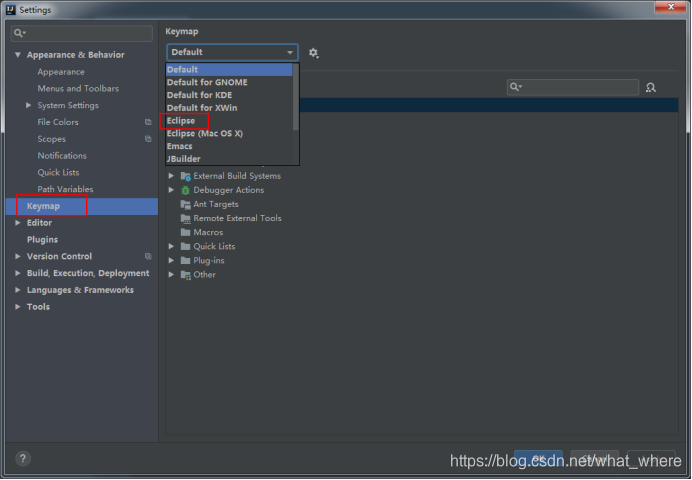692x480 pixels.
Task: Click the Plug-ins folder icon
Action: [x=185, y=260]
